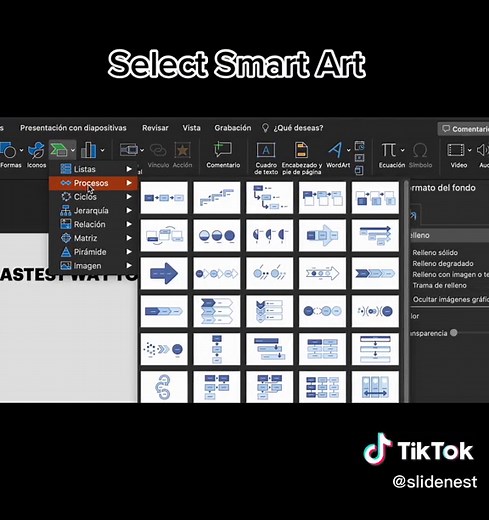Collapse the Relleno section header
Viewport: 489px width, 520px height.
point(449,235)
